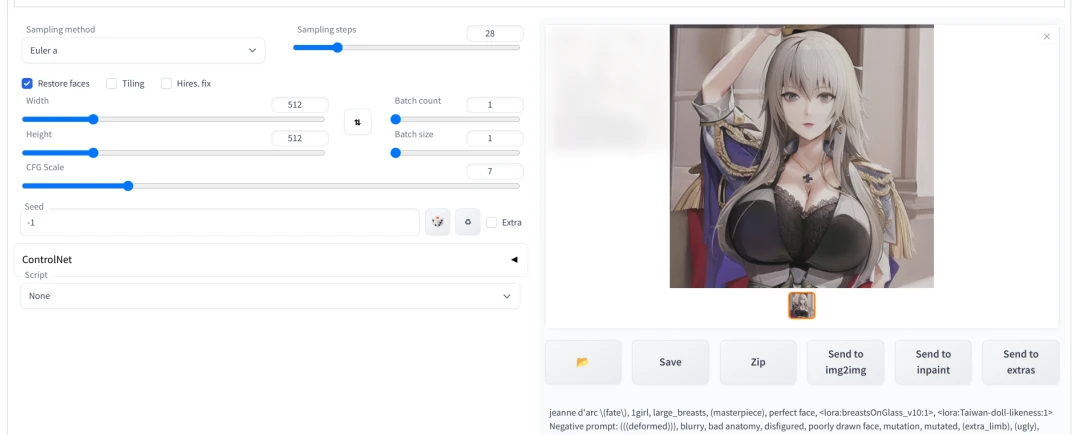
Task: Click the jeanne d'arc prompt text
Action: tap(801, 413)
